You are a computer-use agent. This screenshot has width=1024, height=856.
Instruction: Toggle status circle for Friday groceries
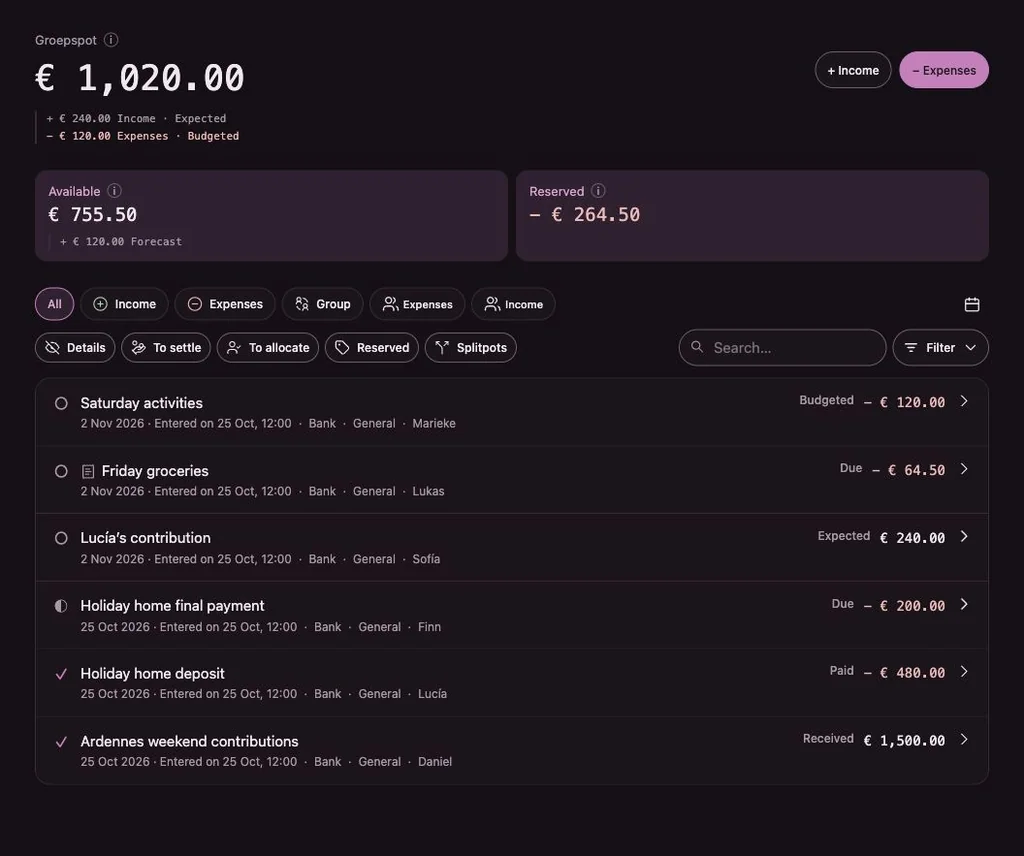click(x=61, y=471)
